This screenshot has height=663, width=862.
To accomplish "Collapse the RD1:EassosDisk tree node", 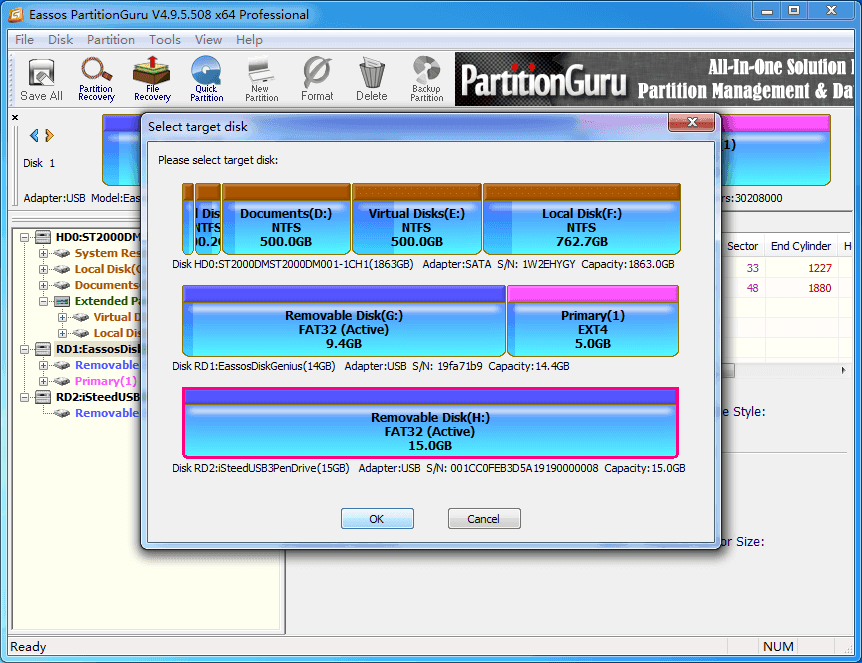I will [x=24, y=349].
